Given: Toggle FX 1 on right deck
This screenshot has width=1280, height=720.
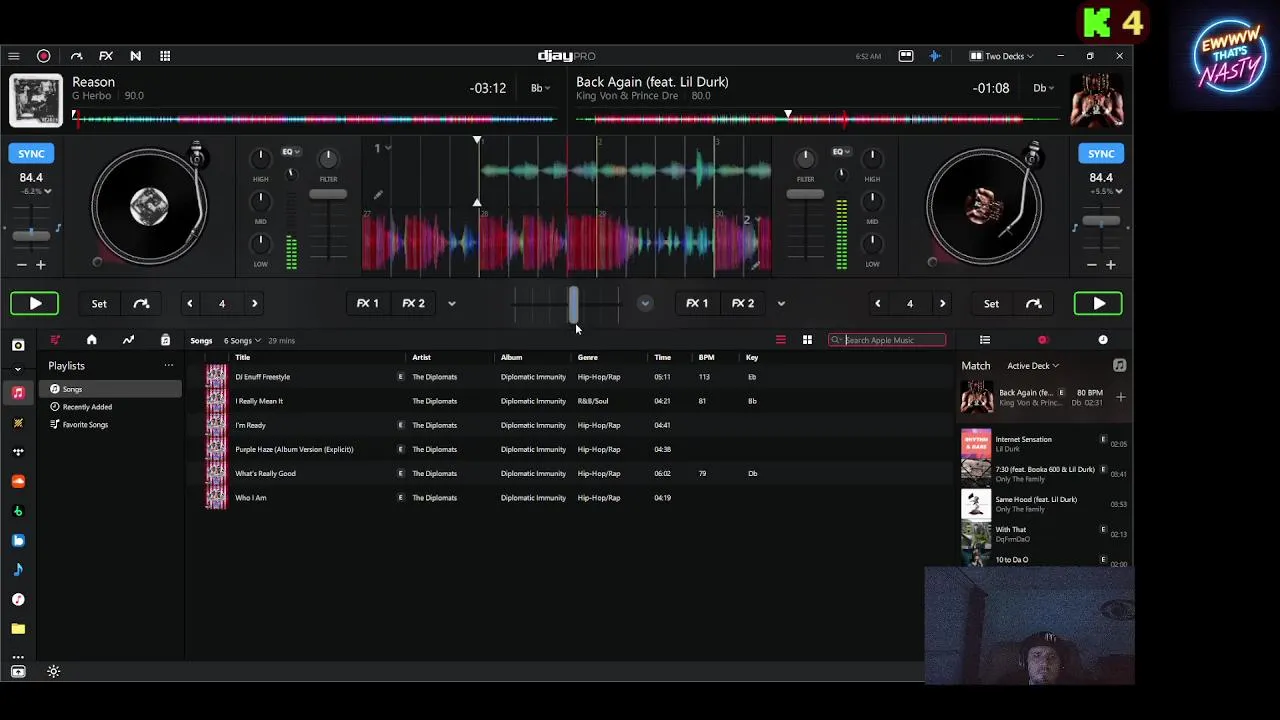Looking at the screenshot, I should 697,303.
